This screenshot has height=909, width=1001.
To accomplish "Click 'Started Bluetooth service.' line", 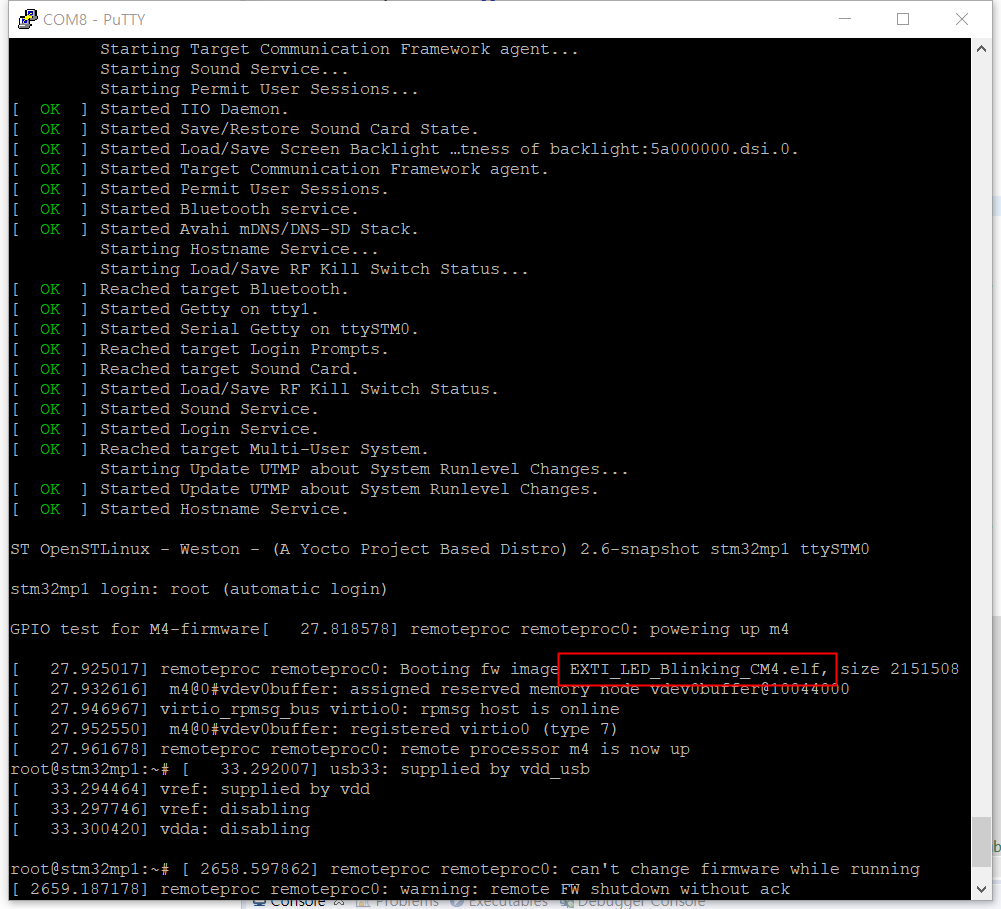I will pos(185,209).
